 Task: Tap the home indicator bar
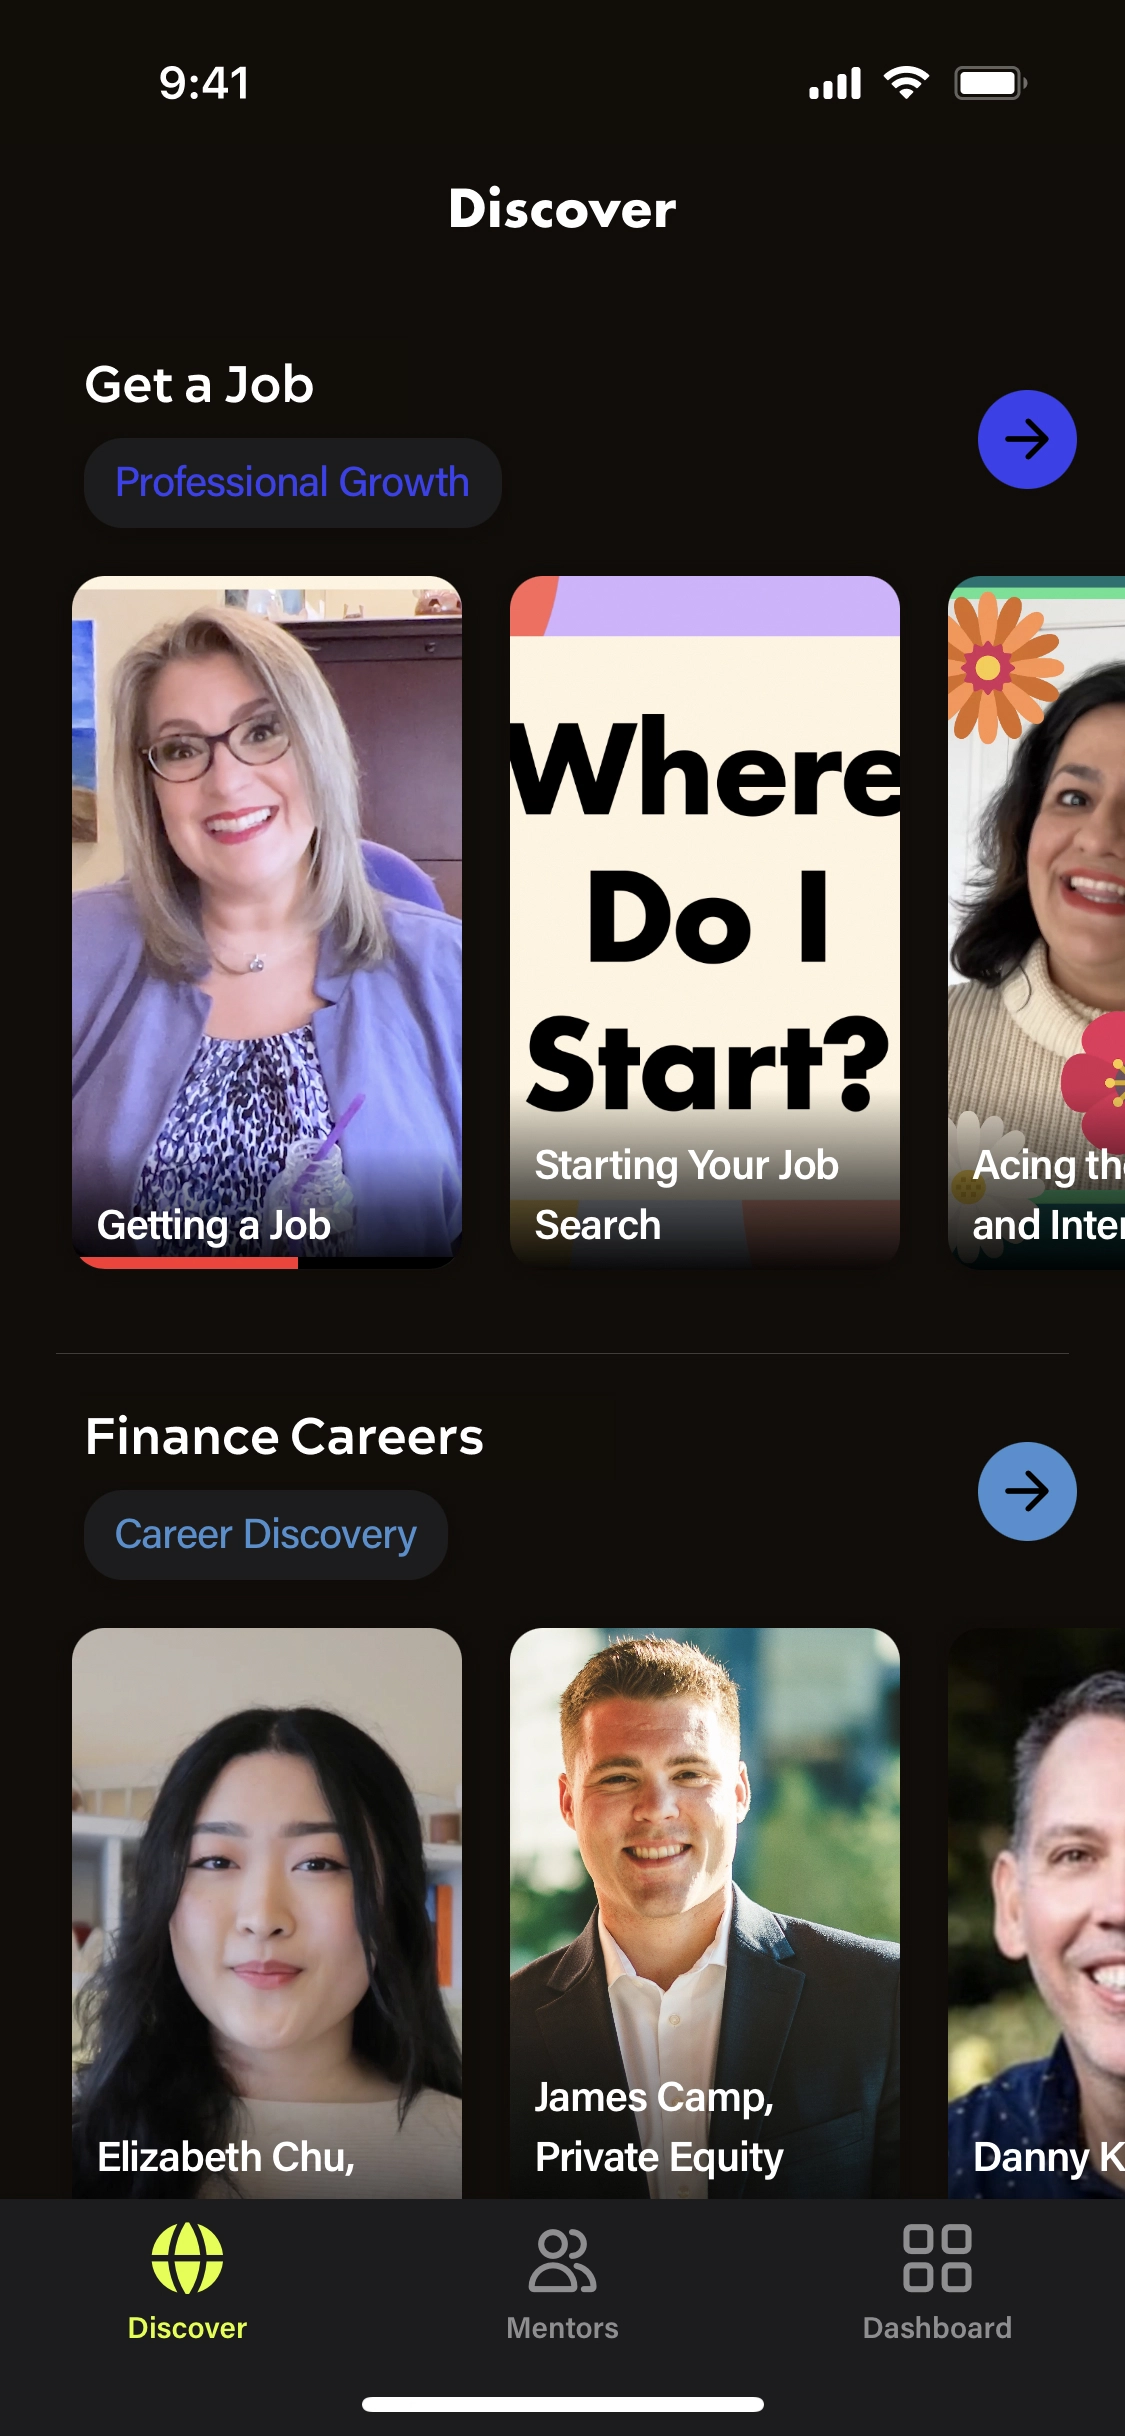562,2404
